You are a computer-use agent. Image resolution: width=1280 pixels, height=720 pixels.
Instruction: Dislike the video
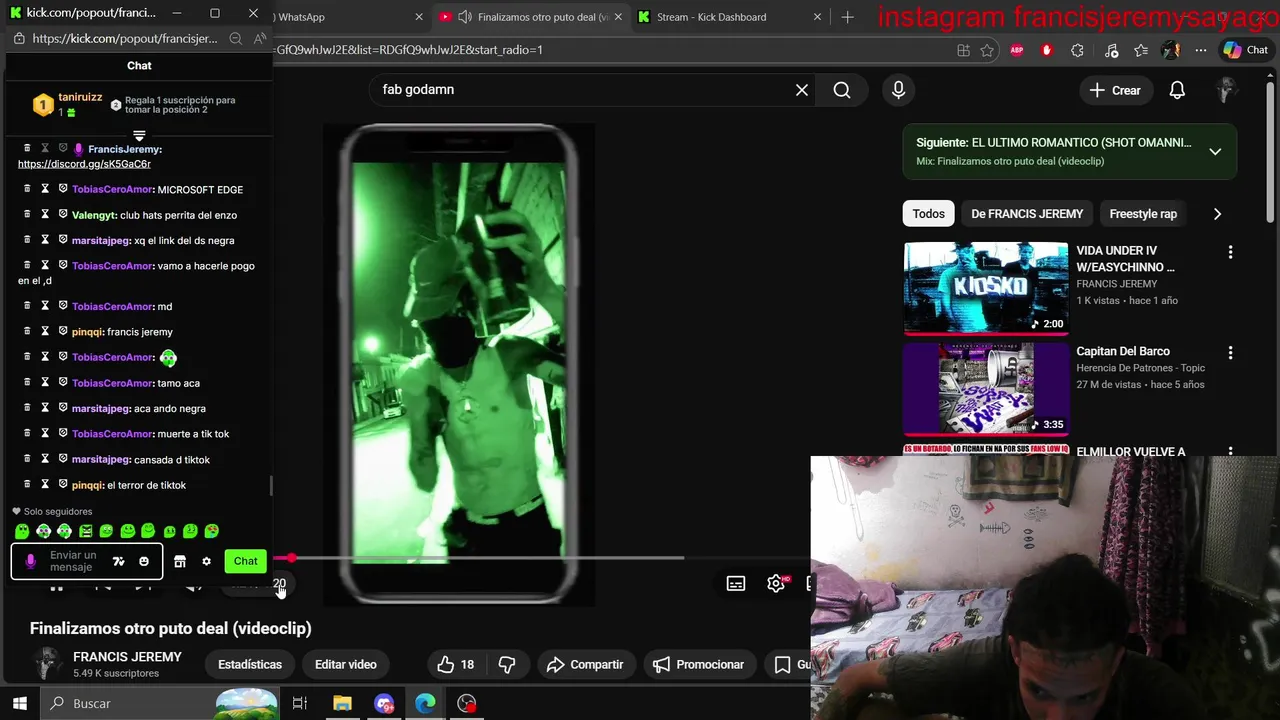507,664
